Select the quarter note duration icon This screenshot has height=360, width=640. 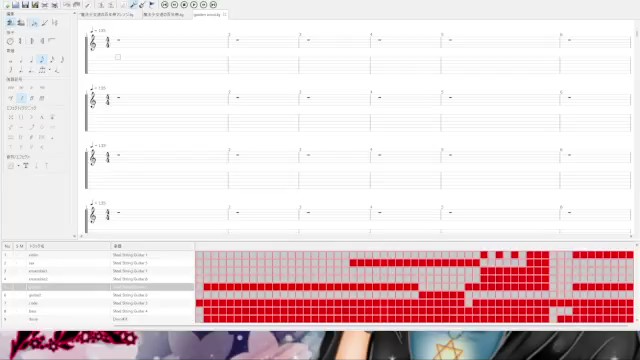click(31, 60)
